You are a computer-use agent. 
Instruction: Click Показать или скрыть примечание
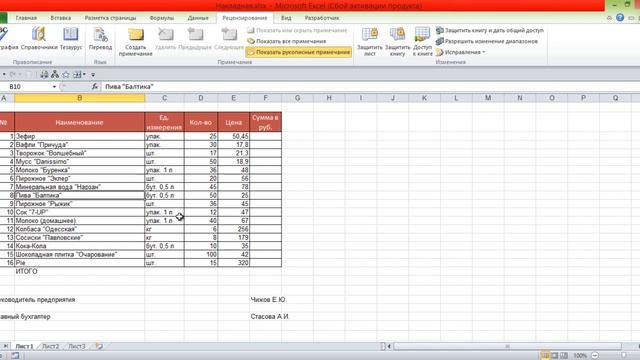click(297, 30)
